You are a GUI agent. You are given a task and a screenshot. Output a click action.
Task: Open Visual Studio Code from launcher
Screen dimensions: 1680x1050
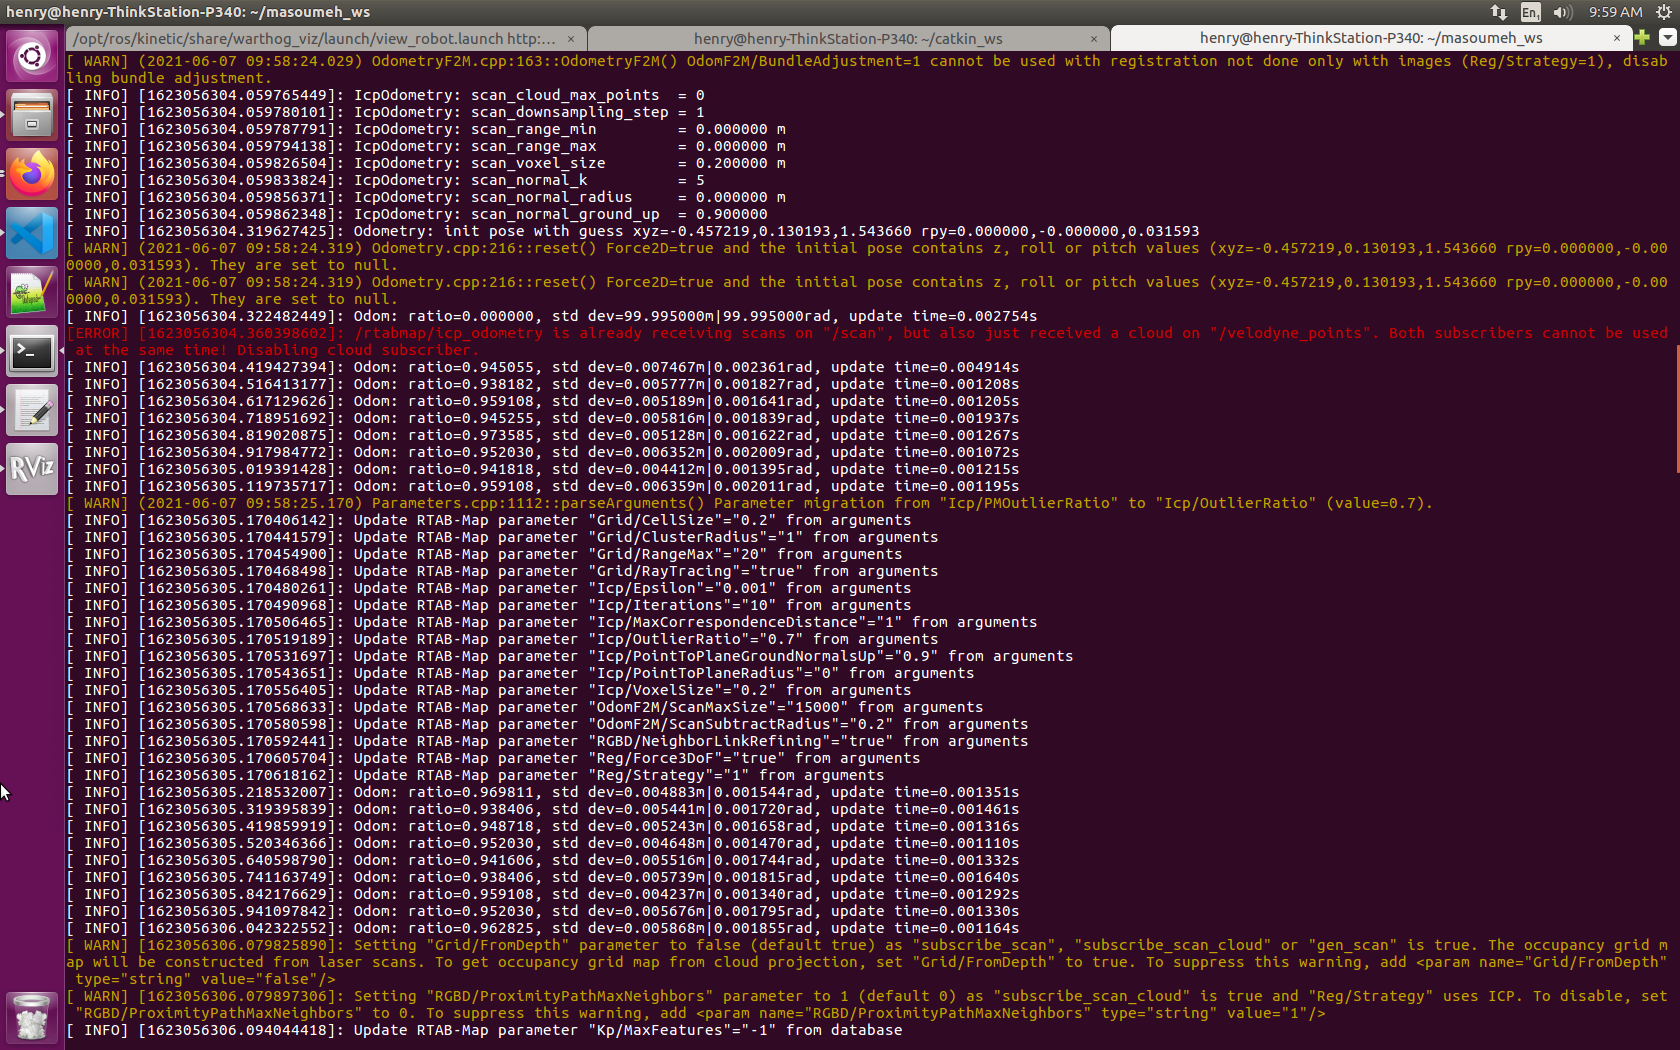[x=32, y=234]
